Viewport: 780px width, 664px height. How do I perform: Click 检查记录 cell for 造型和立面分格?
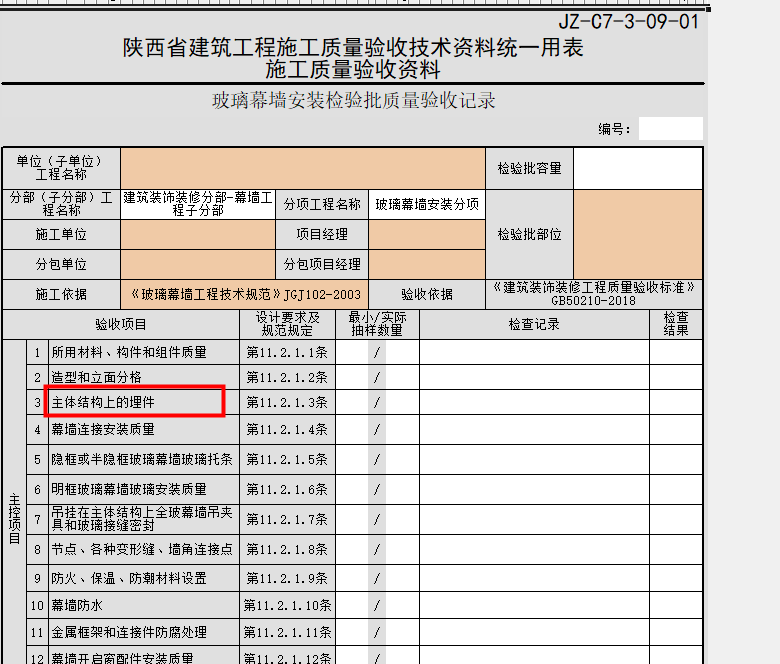point(533,377)
